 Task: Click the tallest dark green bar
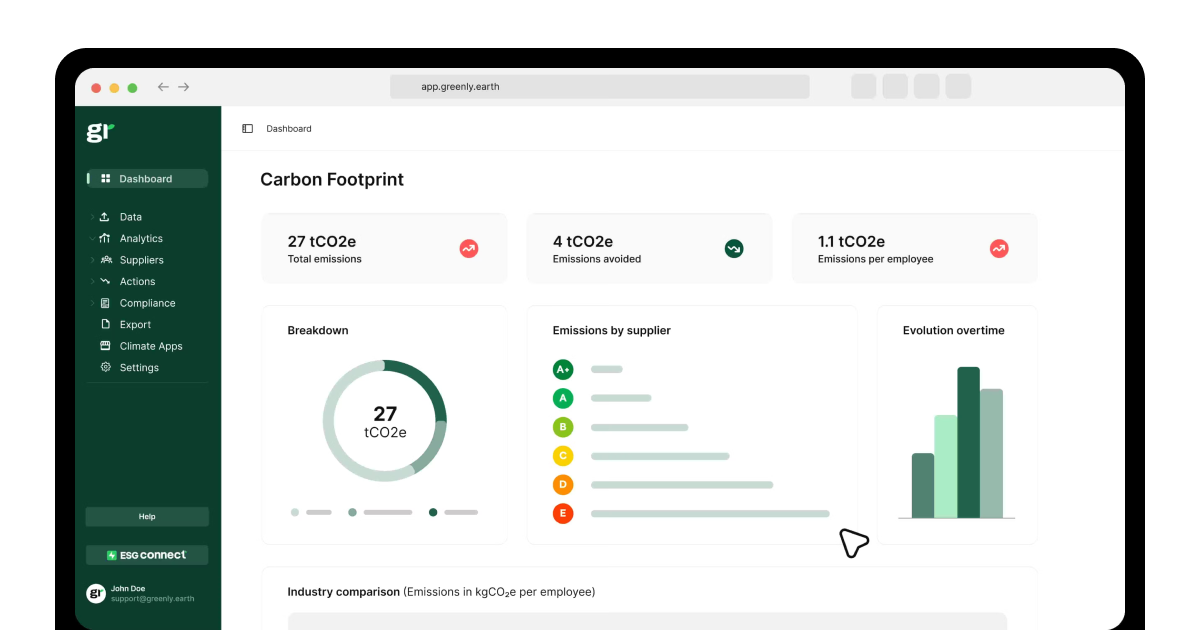pos(968,442)
